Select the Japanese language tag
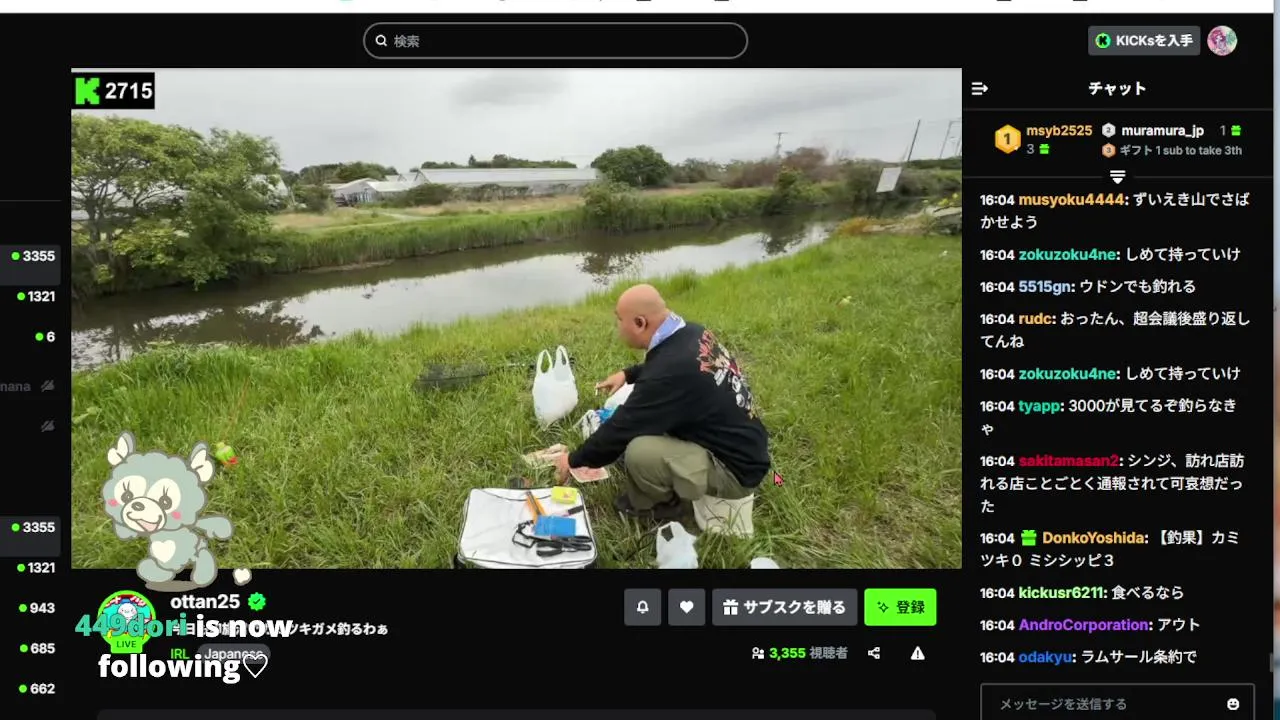Screen dimensions: 1280x720 pos(235,654)
